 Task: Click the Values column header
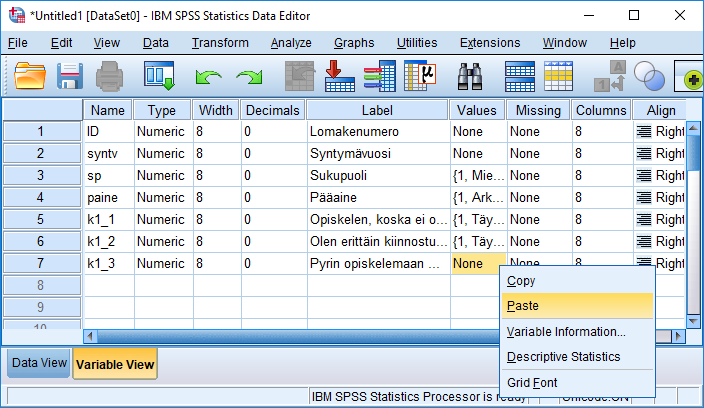click(x=477, y=110)
